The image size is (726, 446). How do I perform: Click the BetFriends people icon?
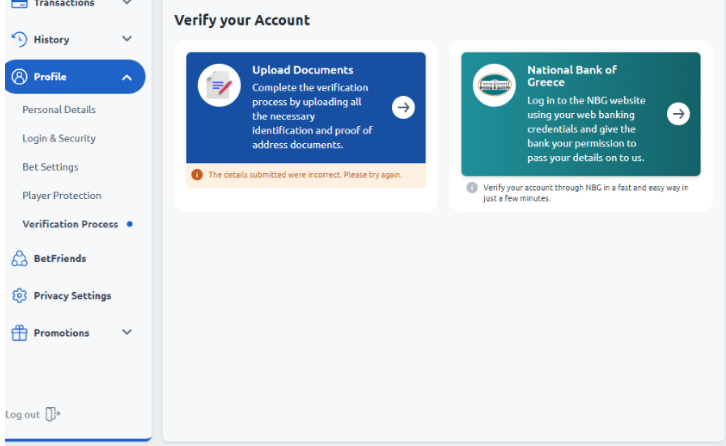click(19, 259)
